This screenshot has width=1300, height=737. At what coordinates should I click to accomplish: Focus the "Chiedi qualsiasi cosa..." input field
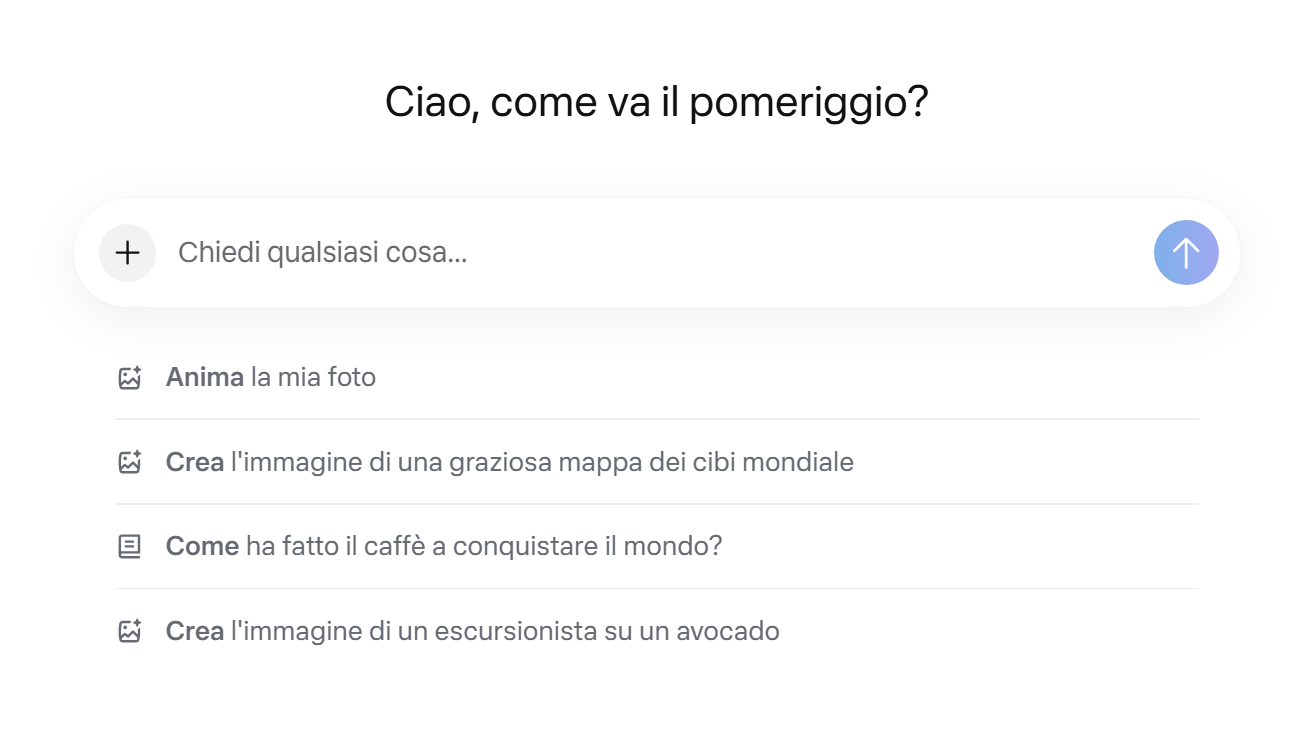(x=650, y=253)
